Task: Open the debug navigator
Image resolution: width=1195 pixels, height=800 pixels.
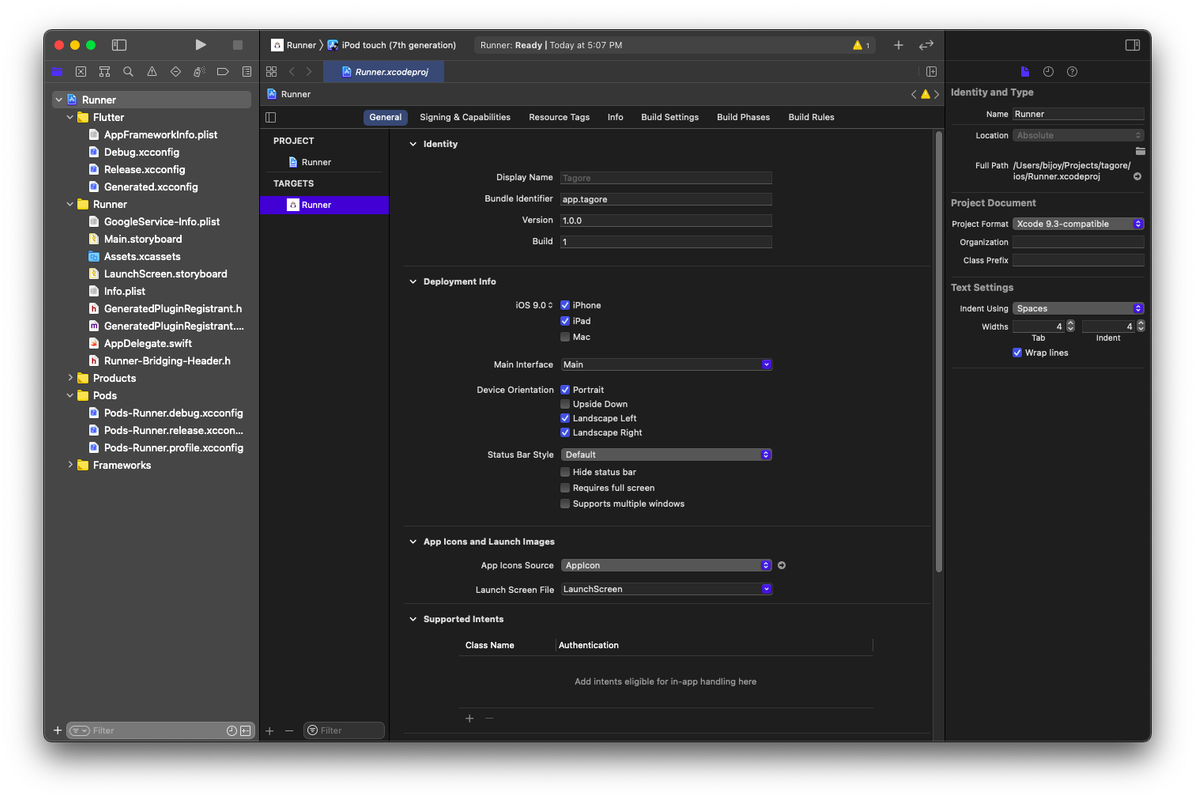Action: 199,72
